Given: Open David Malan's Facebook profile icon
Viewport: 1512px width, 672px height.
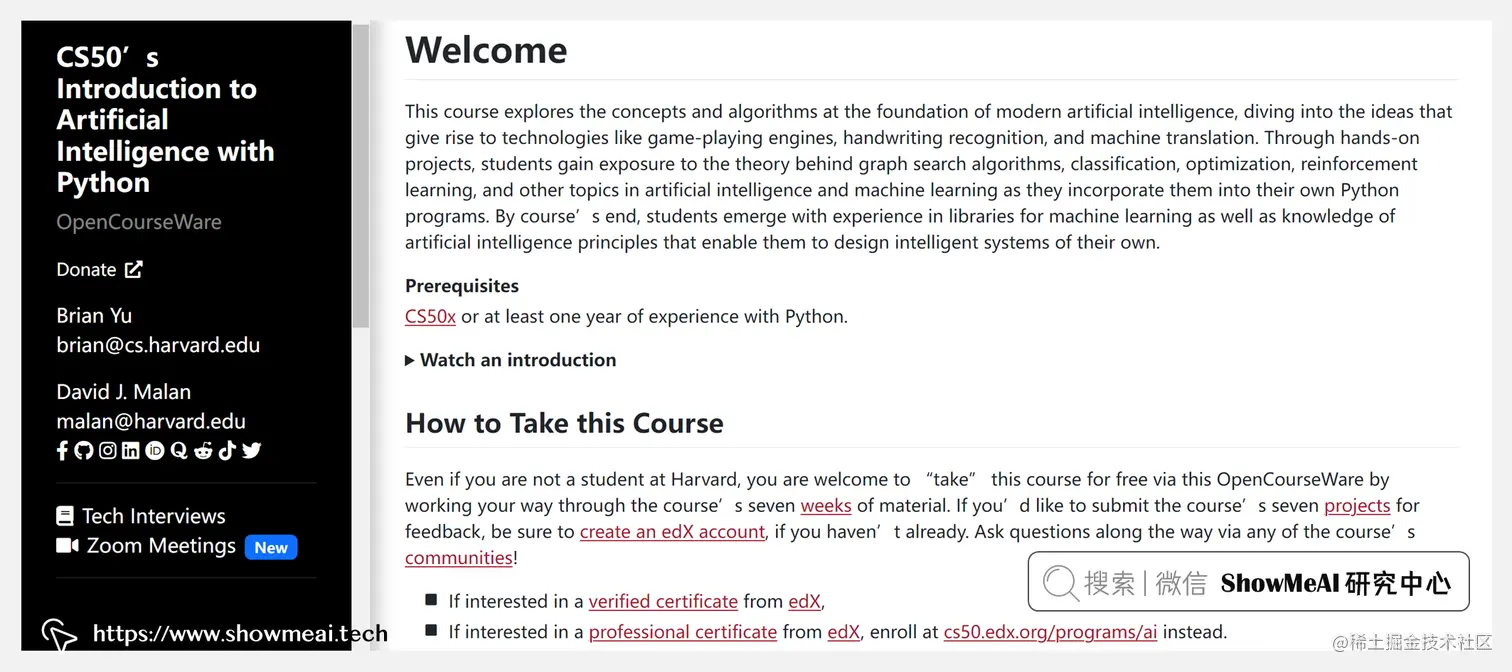Looking at the screenshot, I should pyautogui.click(x=62, y=450).
